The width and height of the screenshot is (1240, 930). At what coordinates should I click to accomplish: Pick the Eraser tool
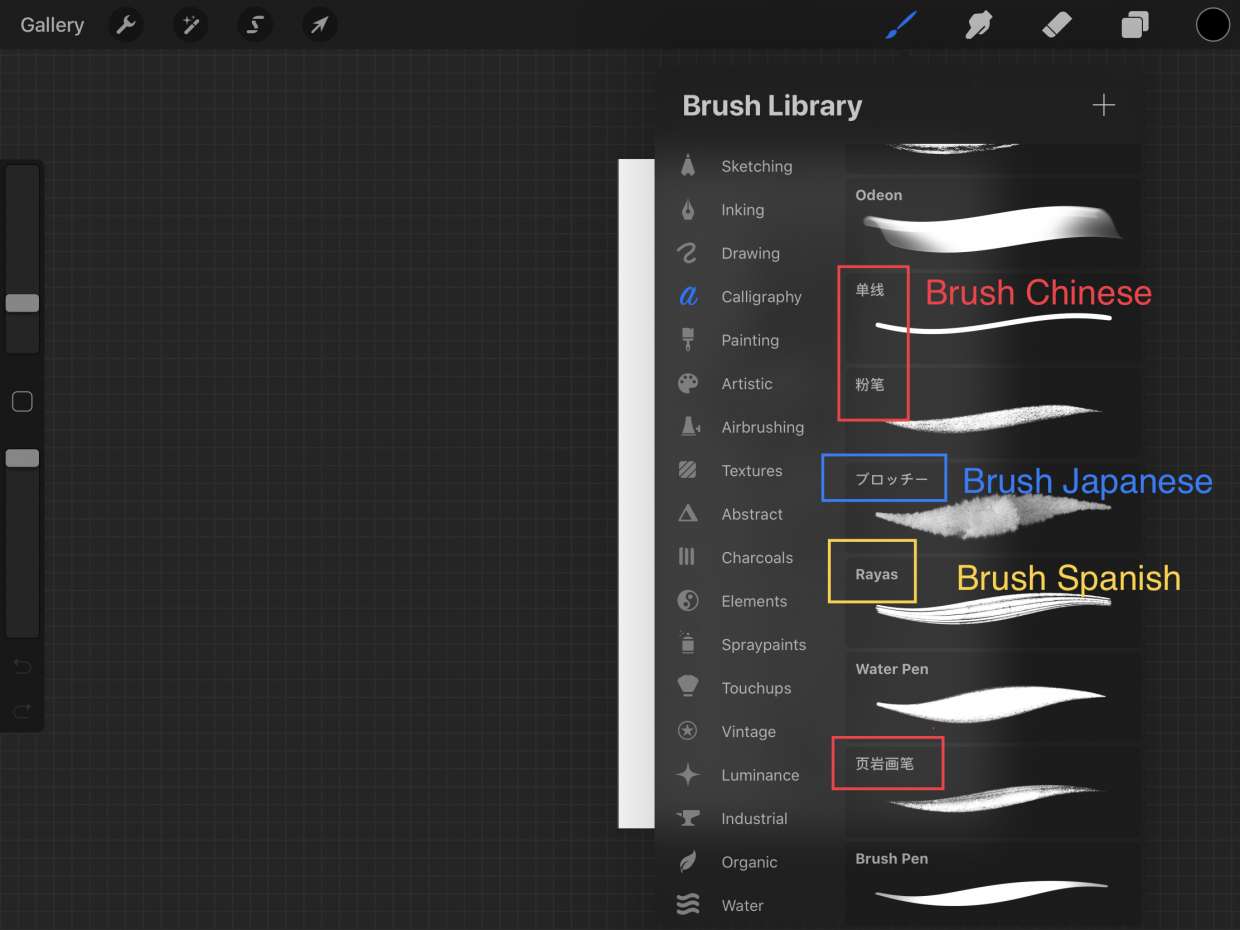click(x=1056, y=25)
